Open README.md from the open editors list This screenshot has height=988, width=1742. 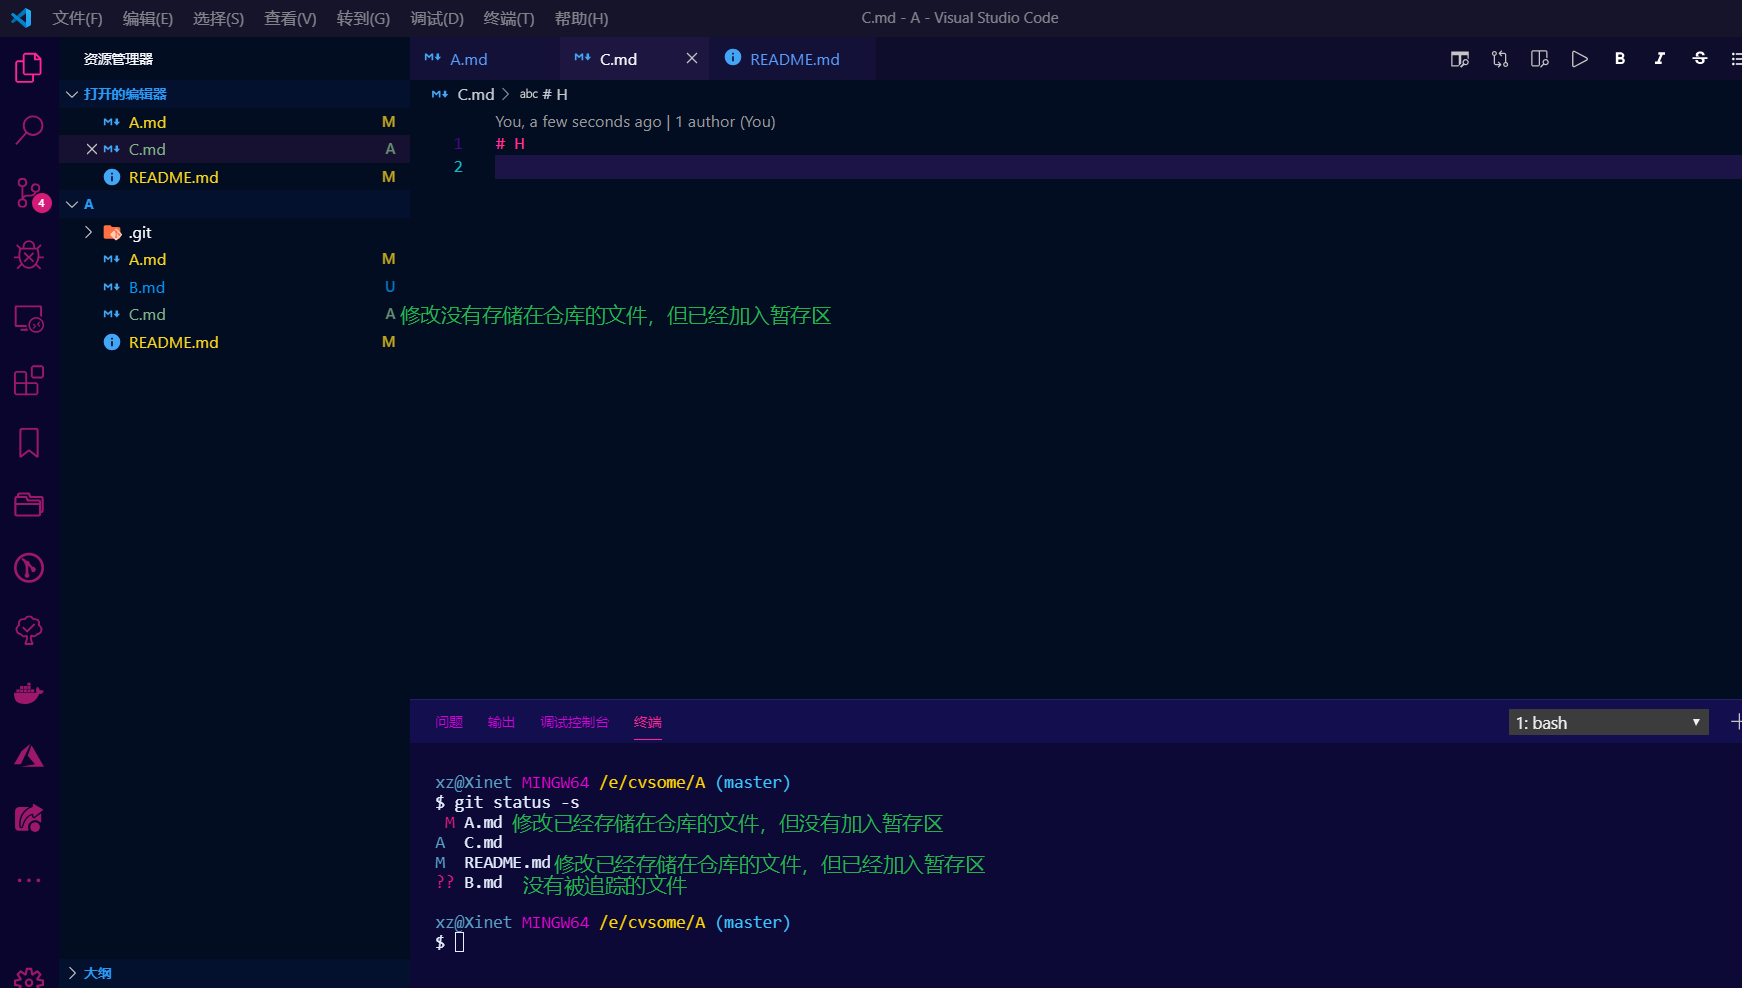(x=235, y=177)
